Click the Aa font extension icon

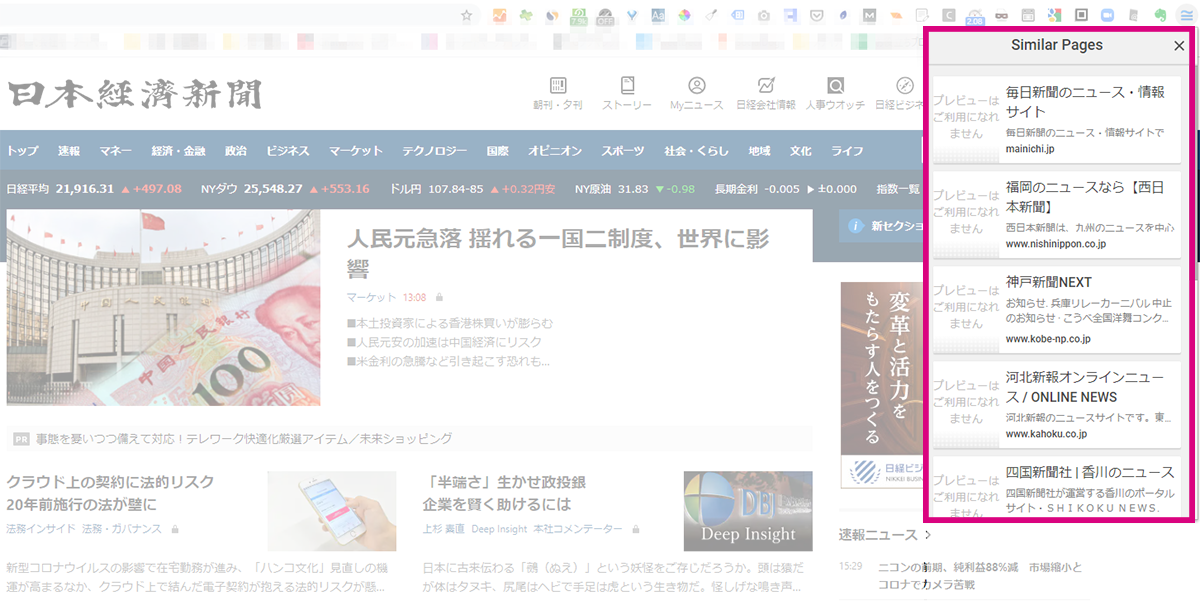658,15
